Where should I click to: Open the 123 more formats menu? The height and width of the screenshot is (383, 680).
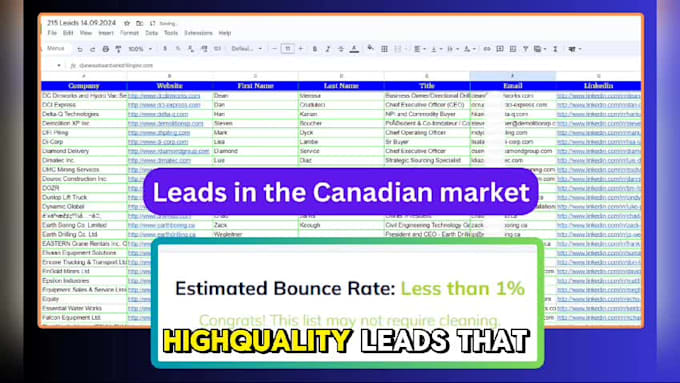(x=217, y=49)
